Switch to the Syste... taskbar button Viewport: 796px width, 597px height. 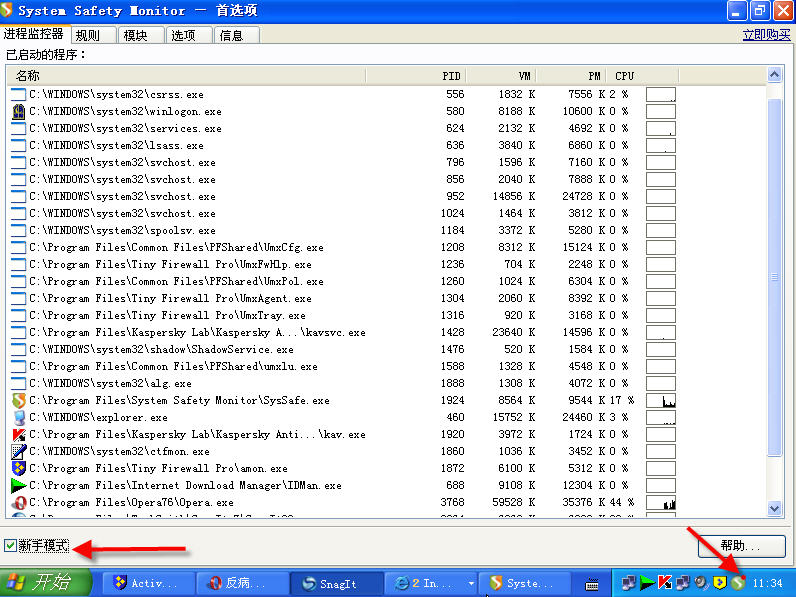(x=525, y=583)
